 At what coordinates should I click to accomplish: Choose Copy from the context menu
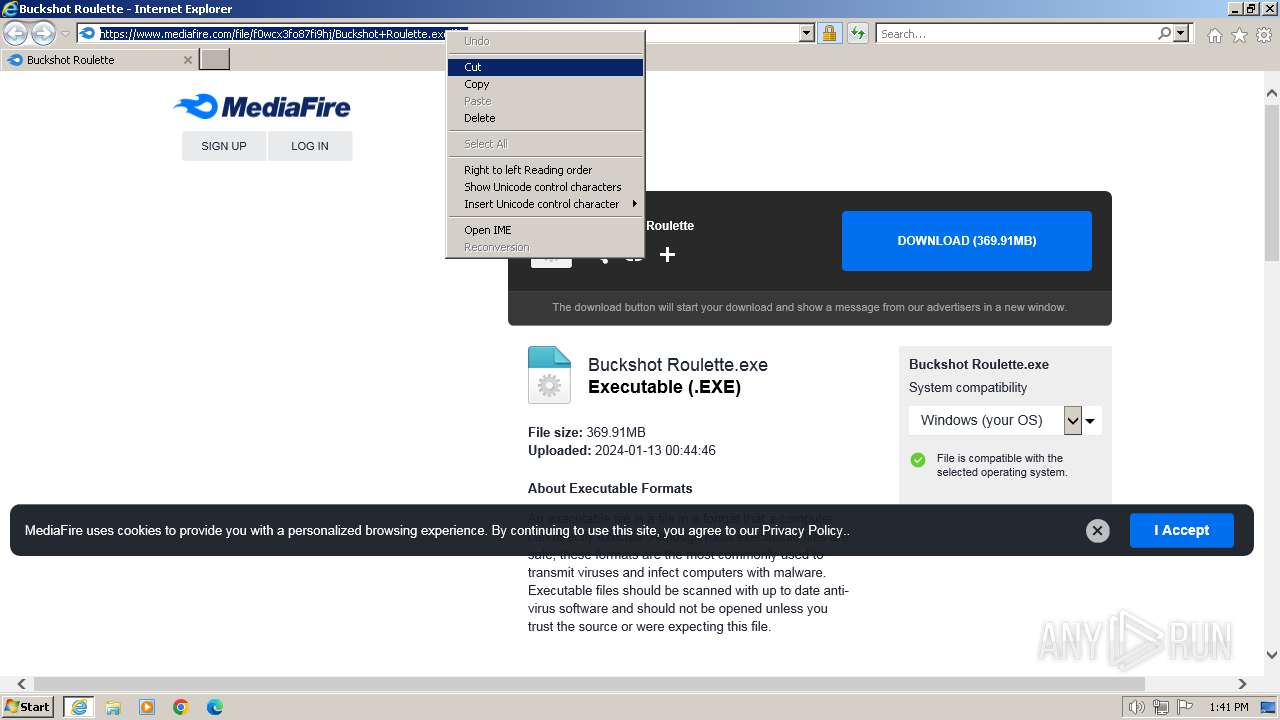pos(545,84)
